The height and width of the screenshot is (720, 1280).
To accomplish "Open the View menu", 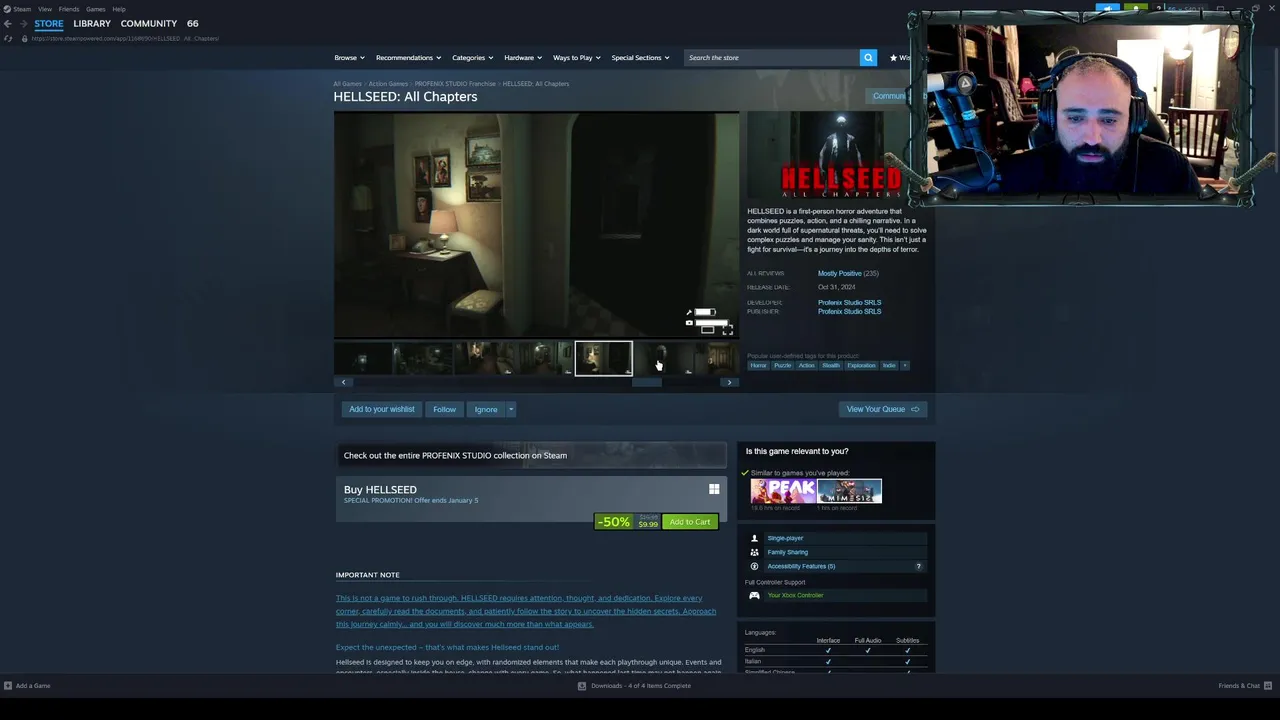I will click(x=45, y=9).
